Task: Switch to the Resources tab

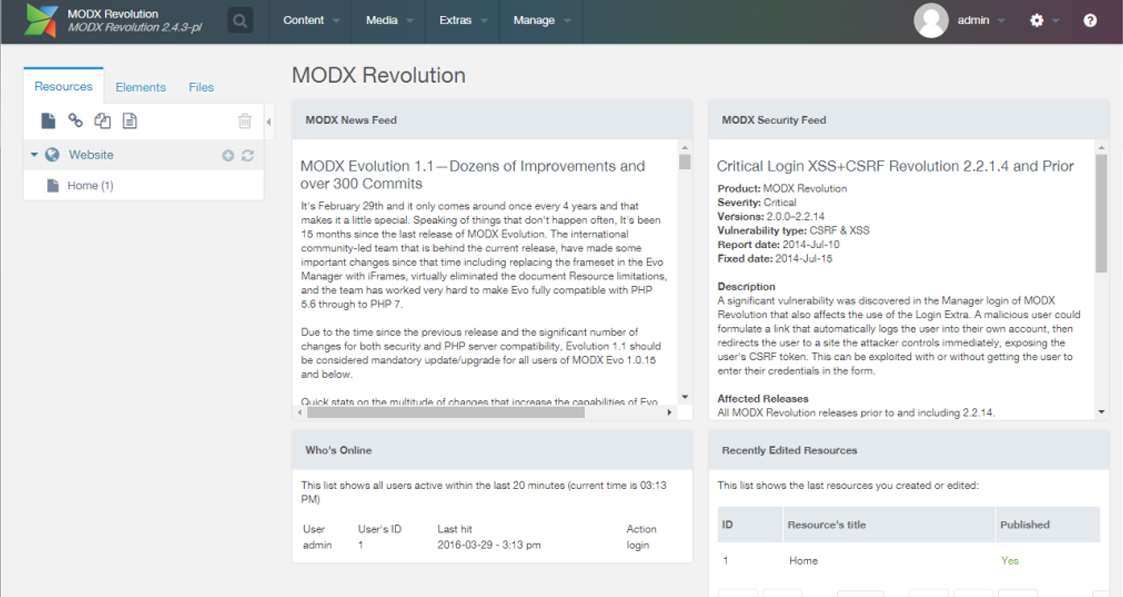Action: [64, 86]
